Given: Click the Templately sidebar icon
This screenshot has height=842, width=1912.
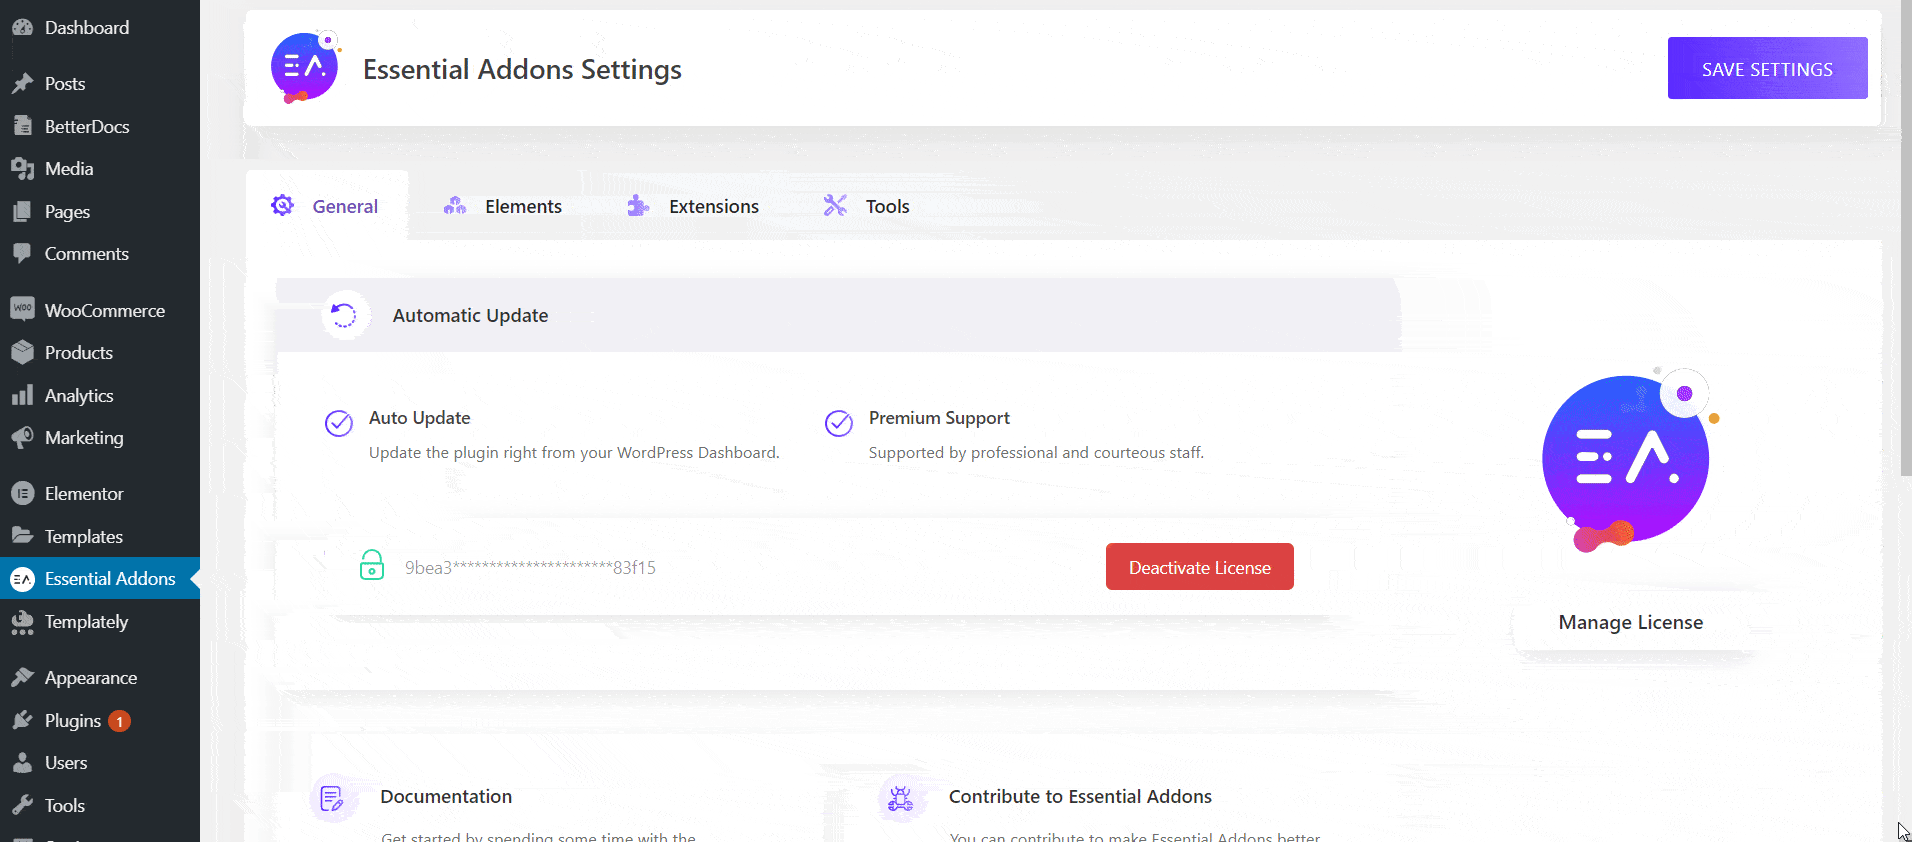Looking at the screenshot, I should [22, 622].
